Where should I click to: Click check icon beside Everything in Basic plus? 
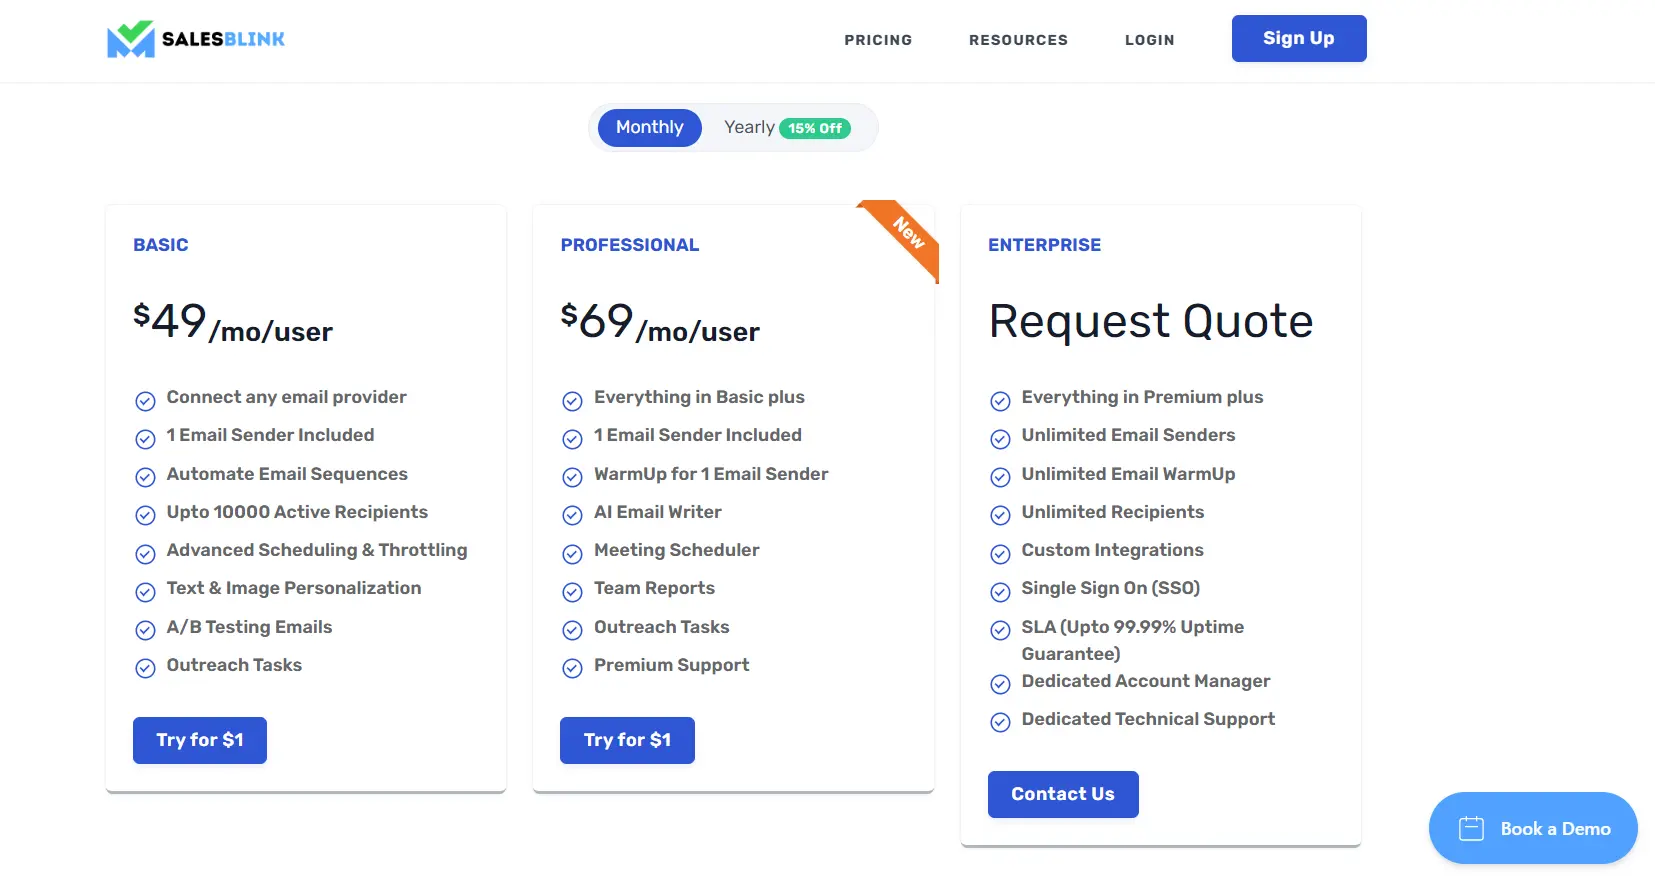click(572, 401)
